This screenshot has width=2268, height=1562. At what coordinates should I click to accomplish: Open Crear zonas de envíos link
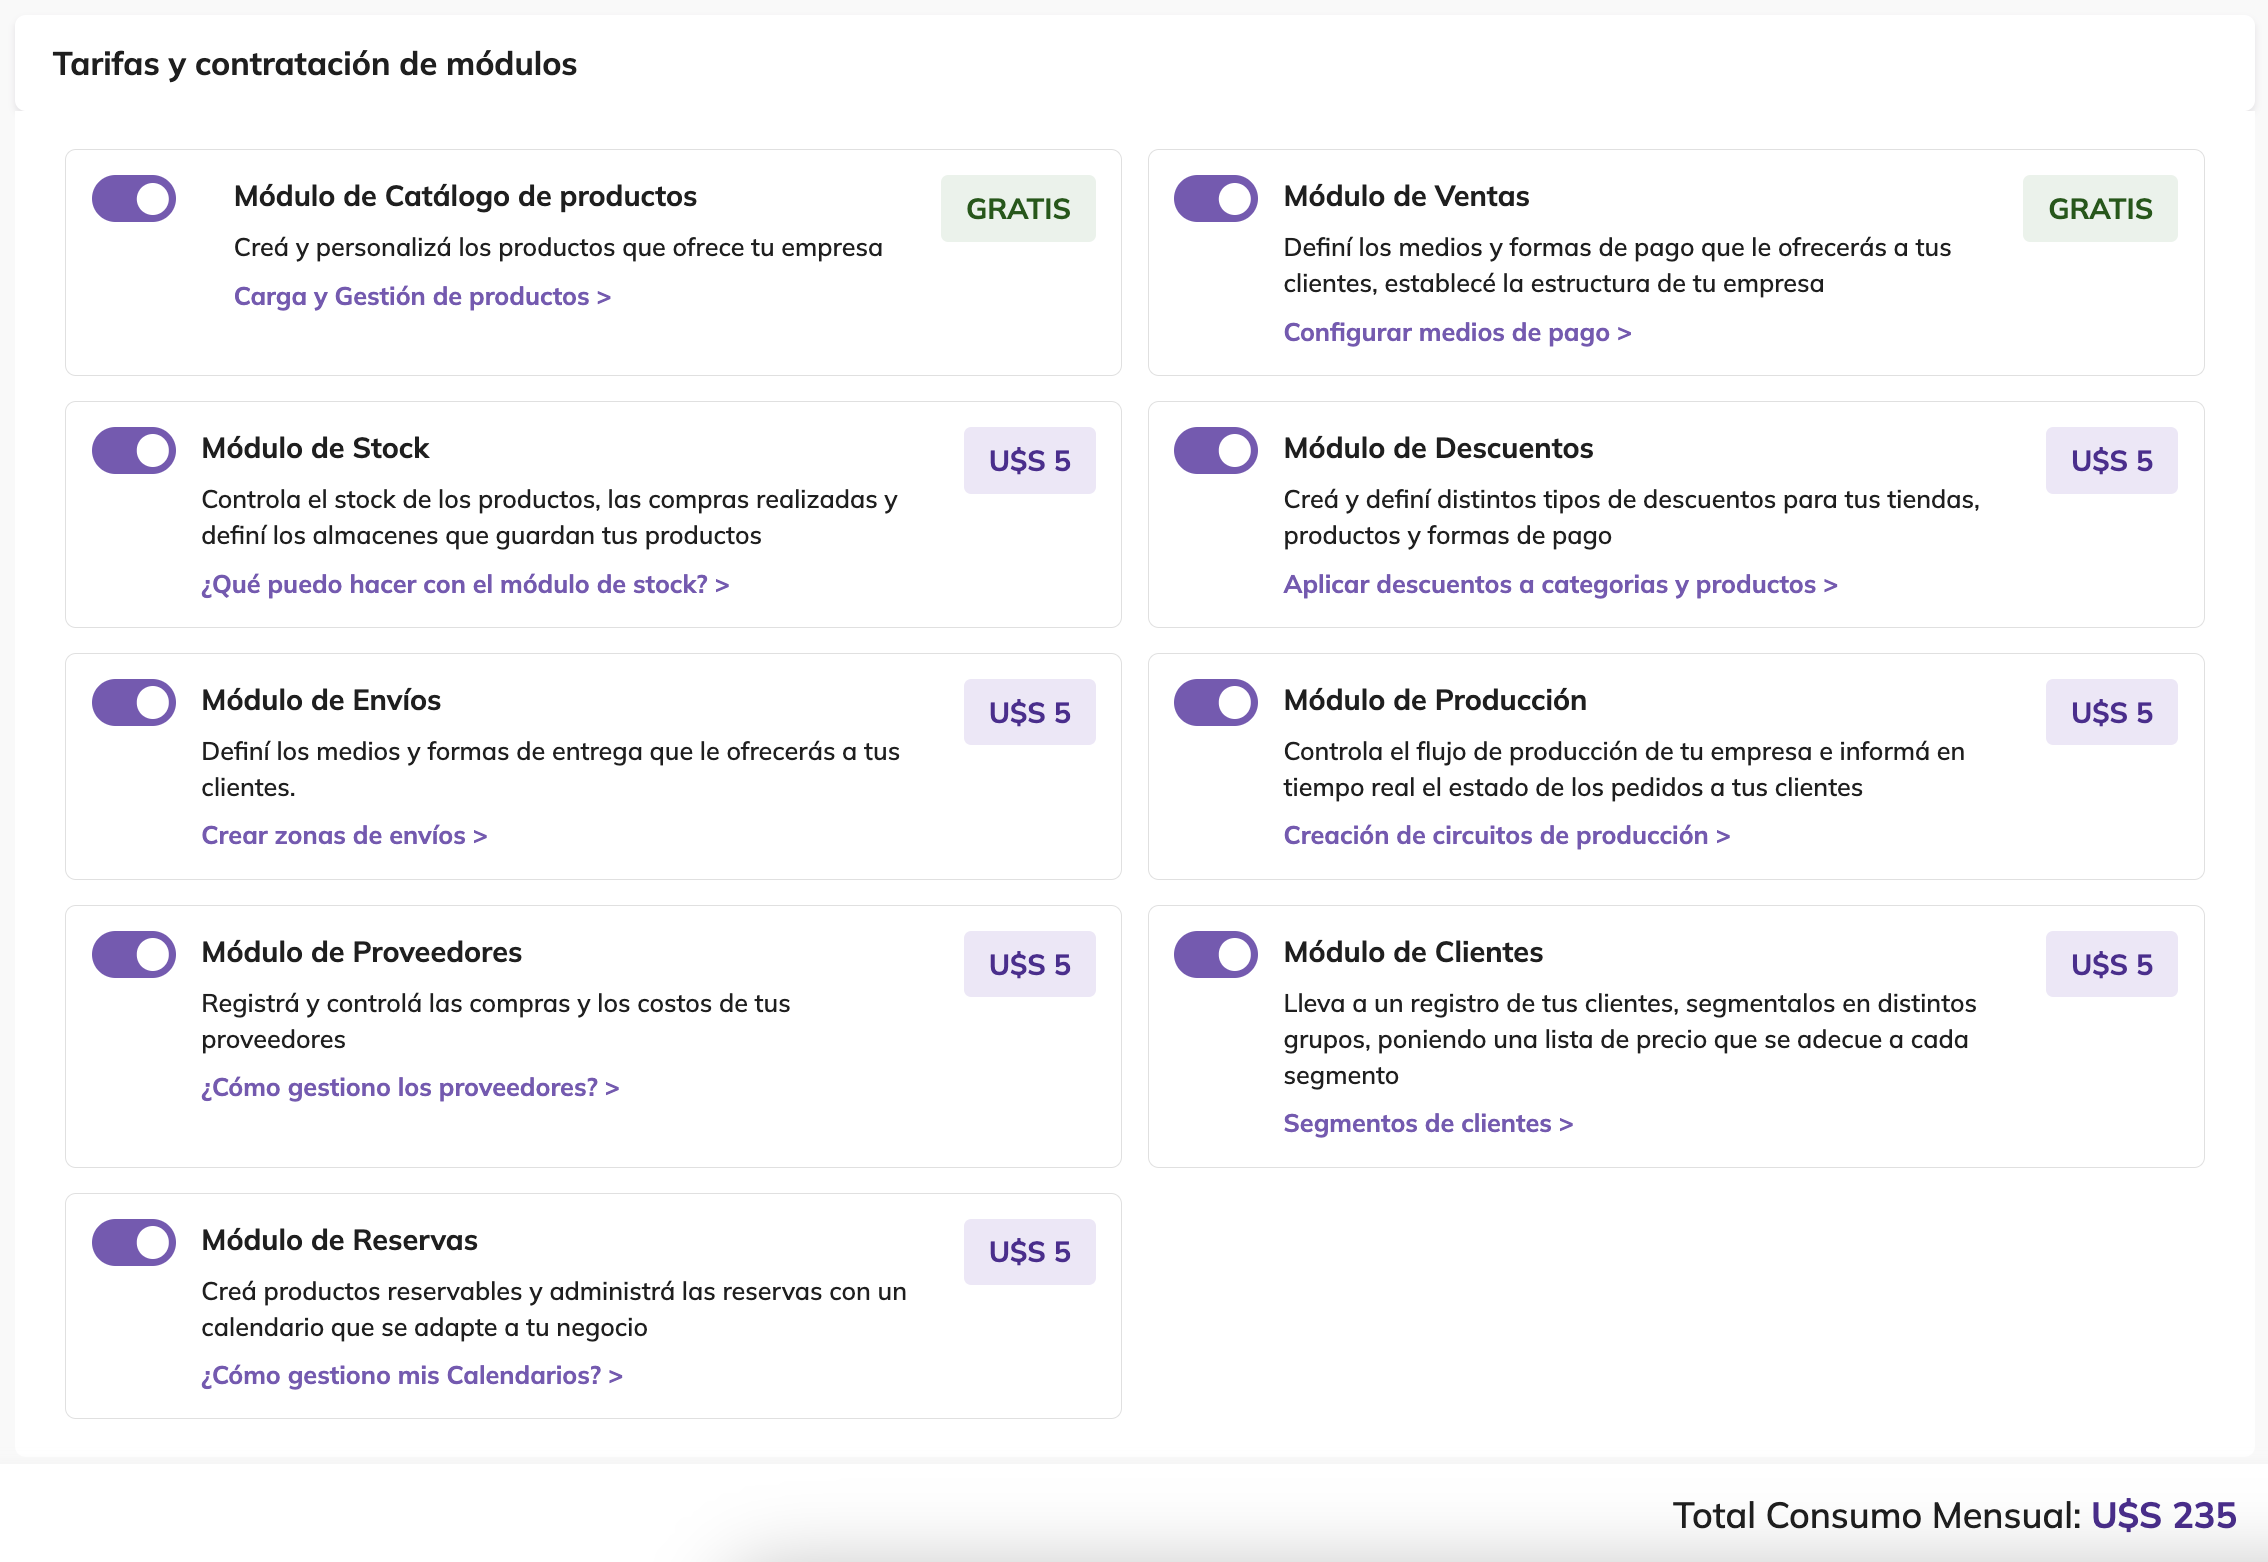point(343,836)
